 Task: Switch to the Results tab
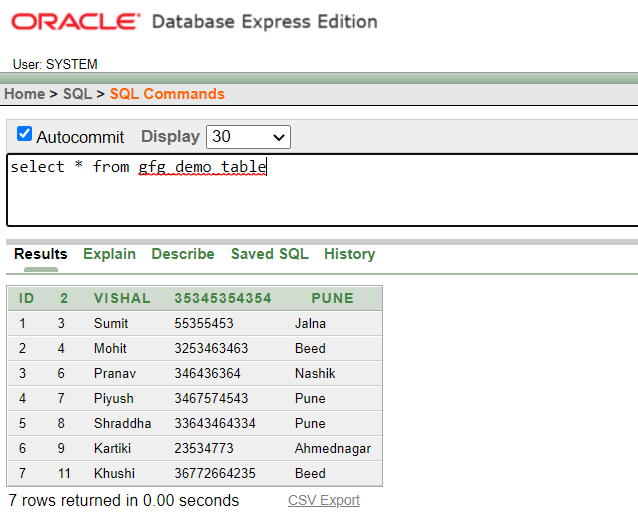41,254
